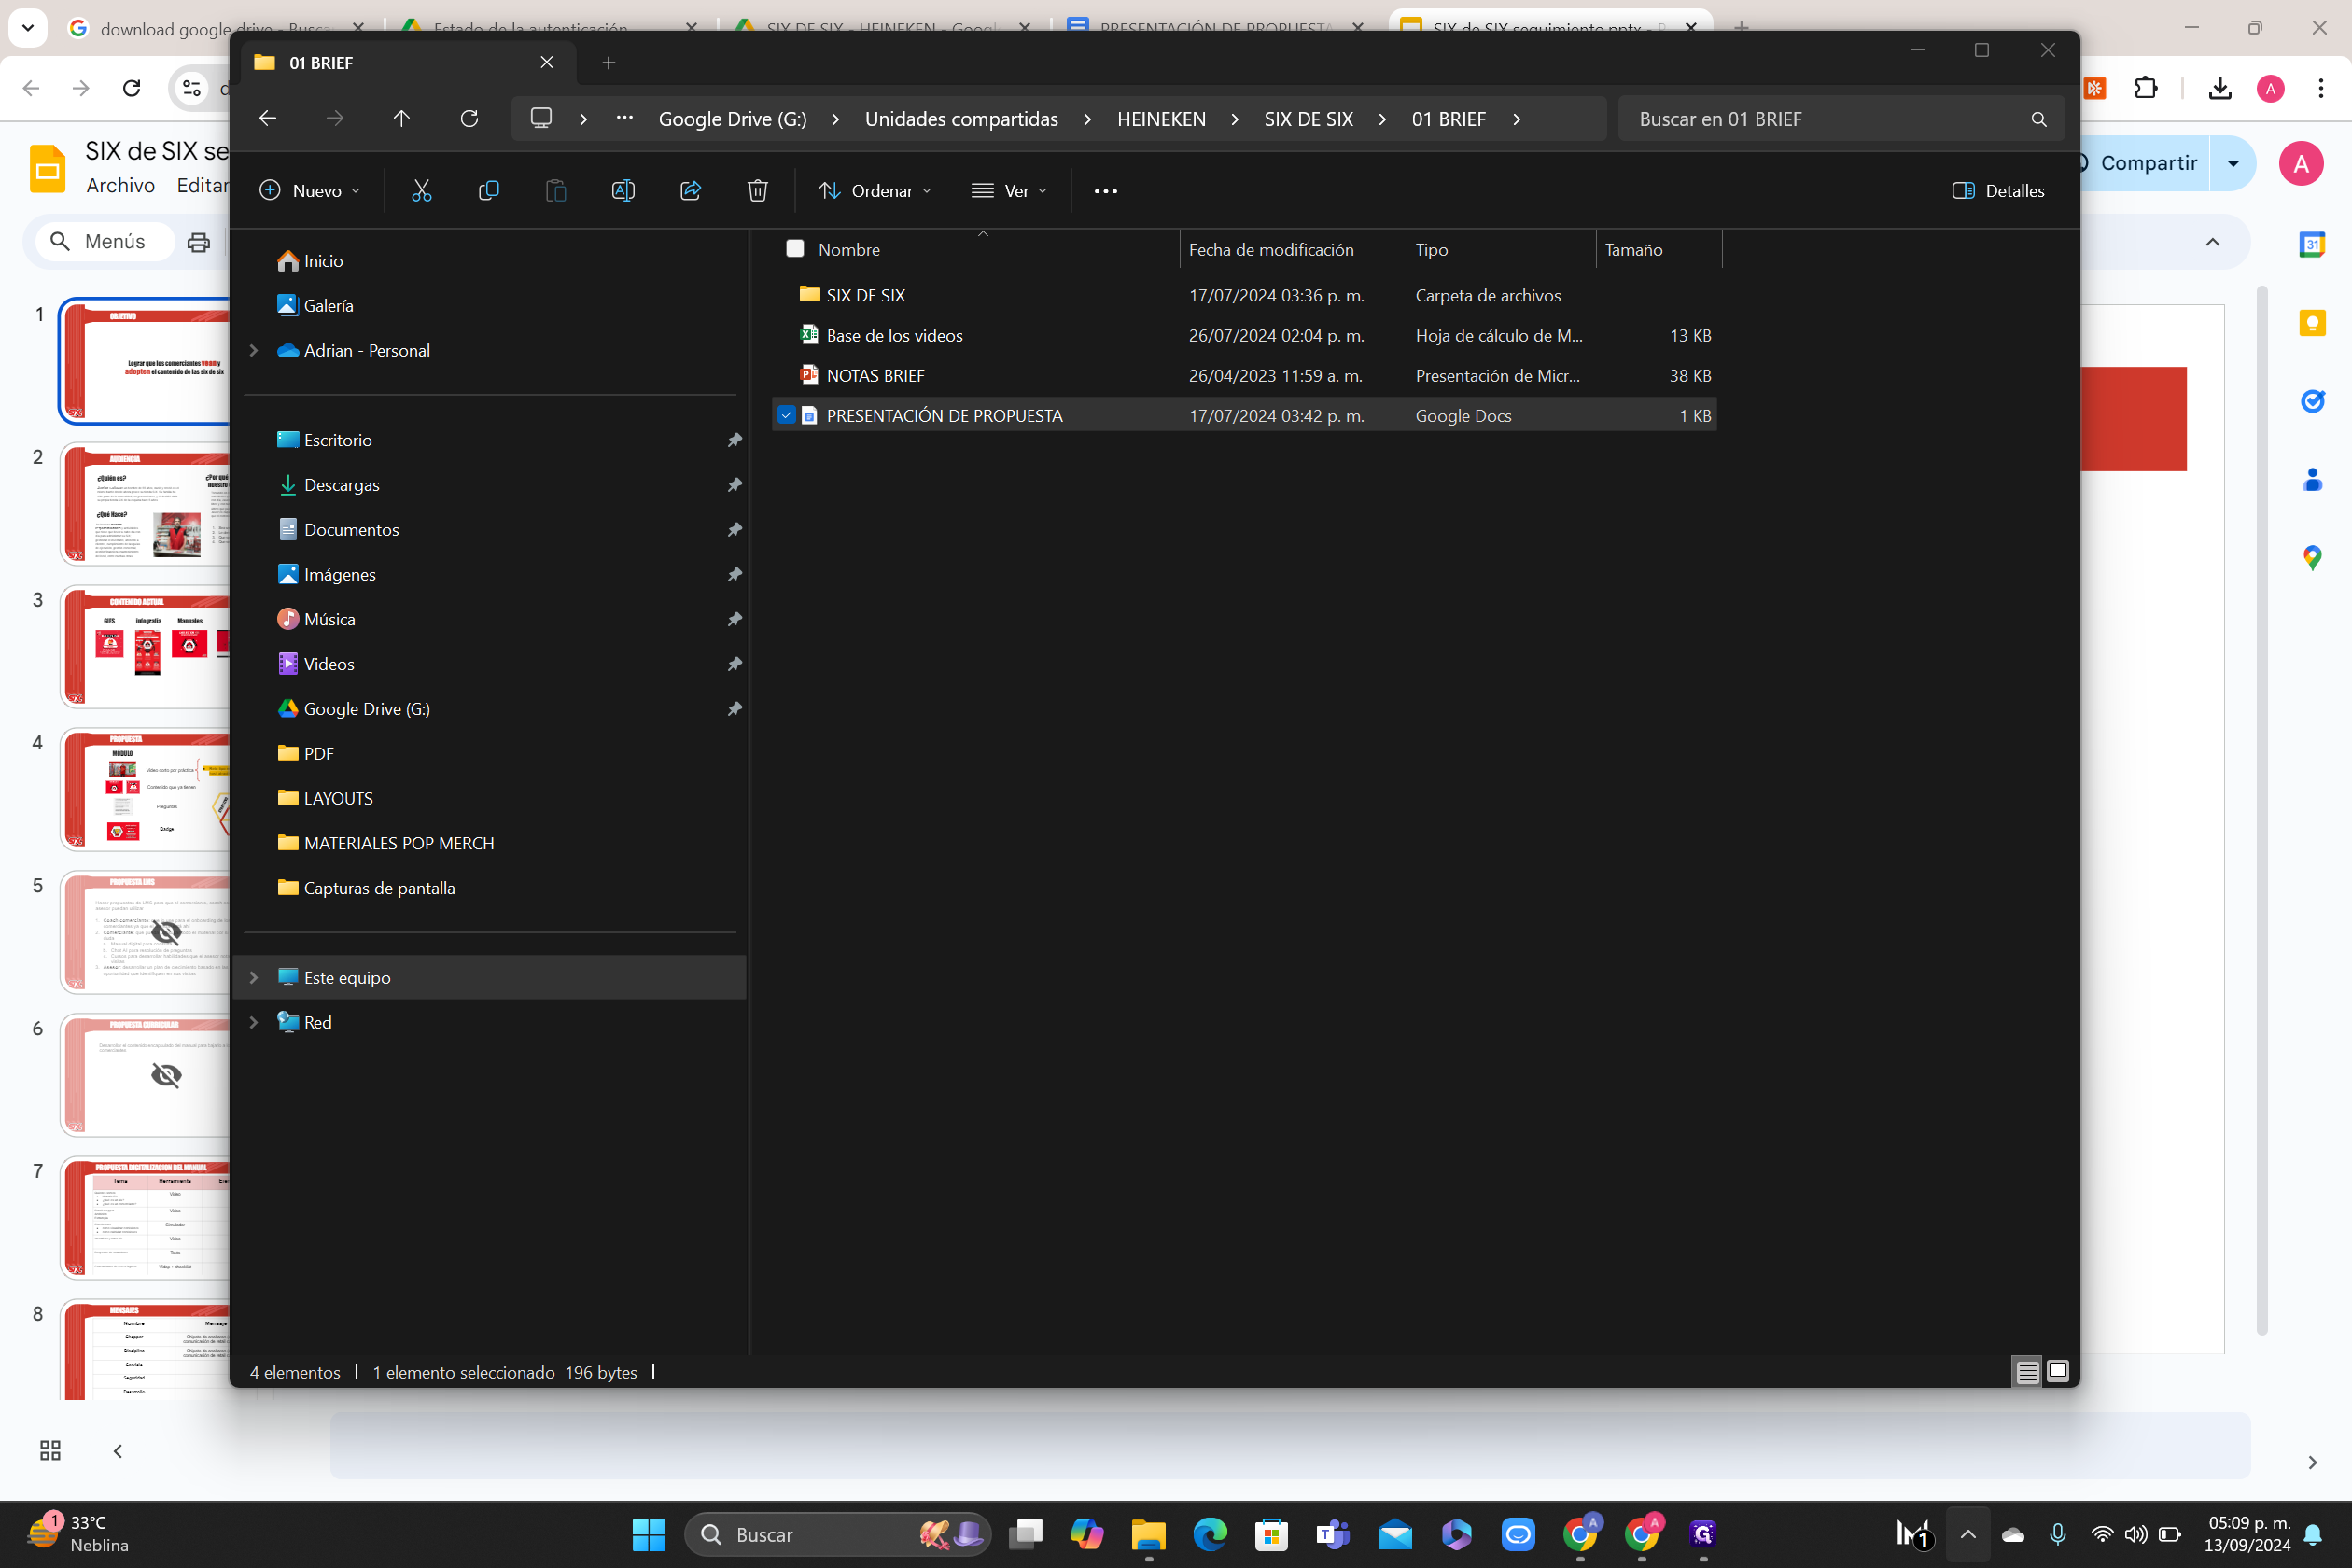The image size is (2352, 1568).
Task: Open Chrome tab search dropdown arrow
Action: point(28,28)
